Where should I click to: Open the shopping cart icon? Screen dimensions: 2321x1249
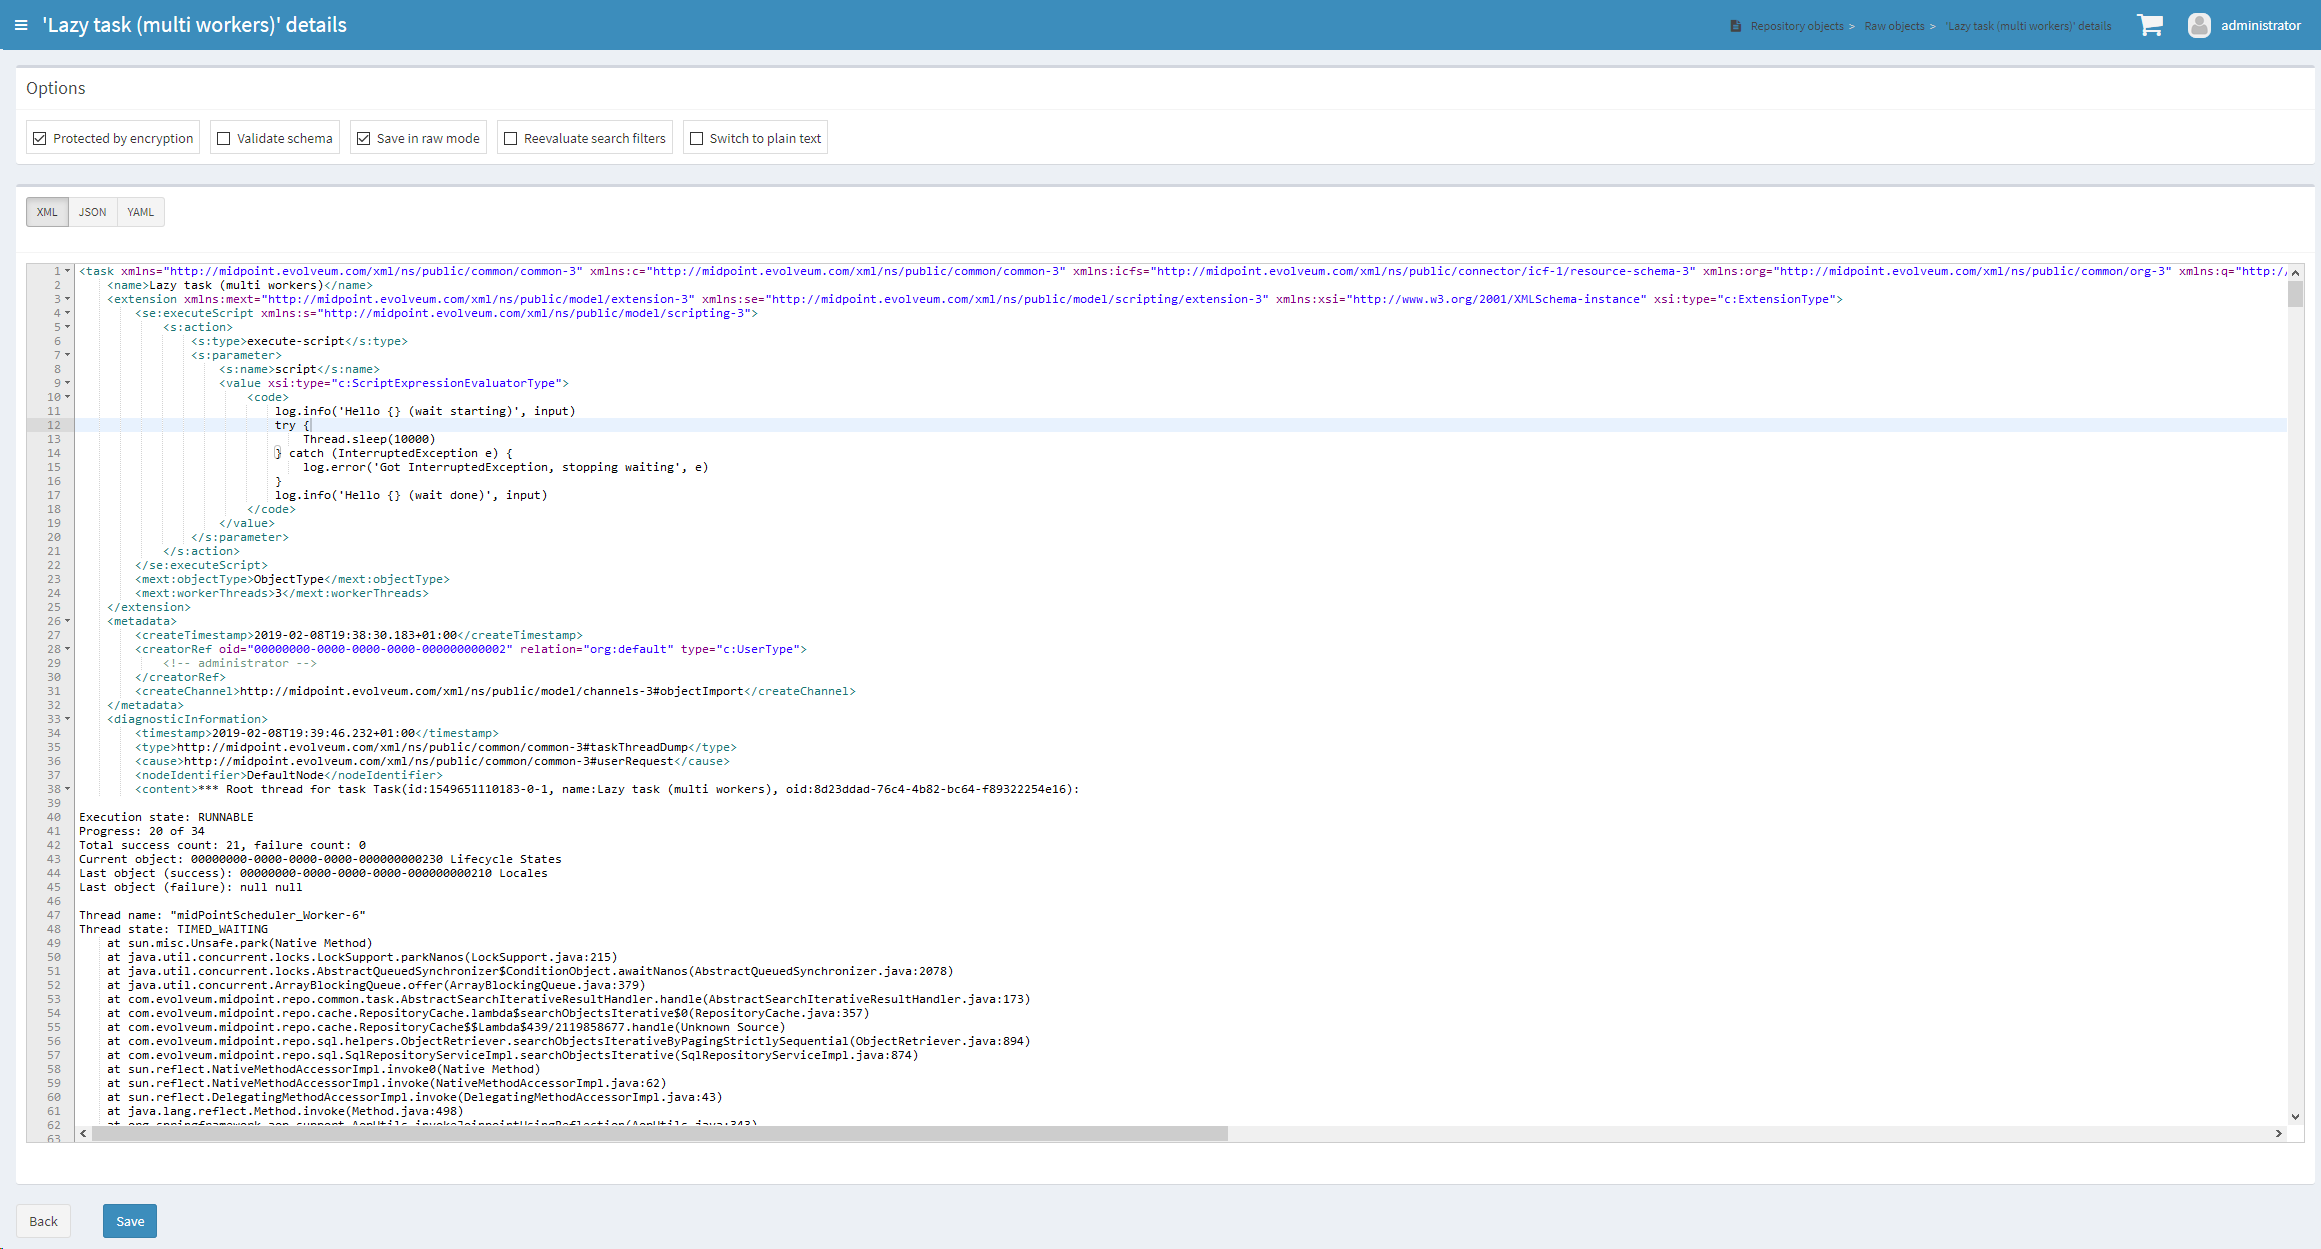click(x=2150, y=25)
